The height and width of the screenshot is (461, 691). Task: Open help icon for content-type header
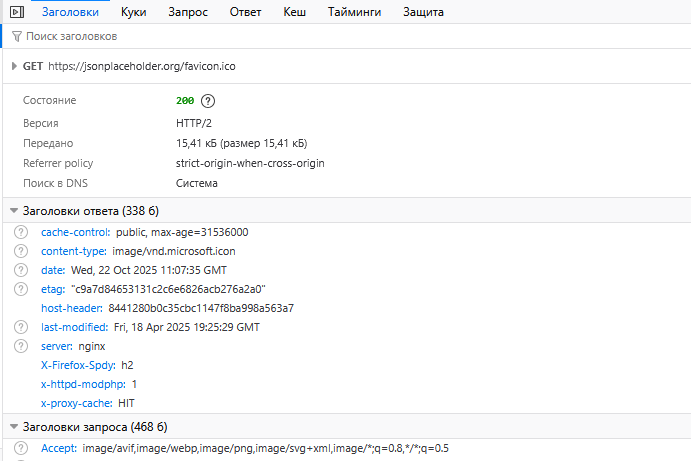click(21, 252)
